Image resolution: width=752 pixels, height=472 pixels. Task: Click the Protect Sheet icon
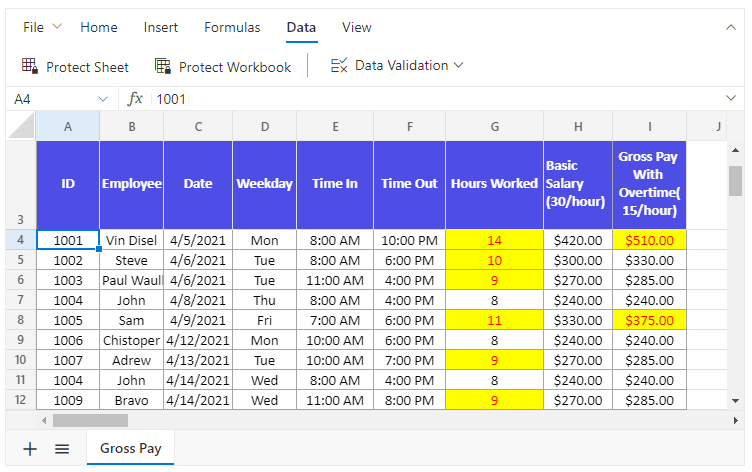(x=30, y=67)
